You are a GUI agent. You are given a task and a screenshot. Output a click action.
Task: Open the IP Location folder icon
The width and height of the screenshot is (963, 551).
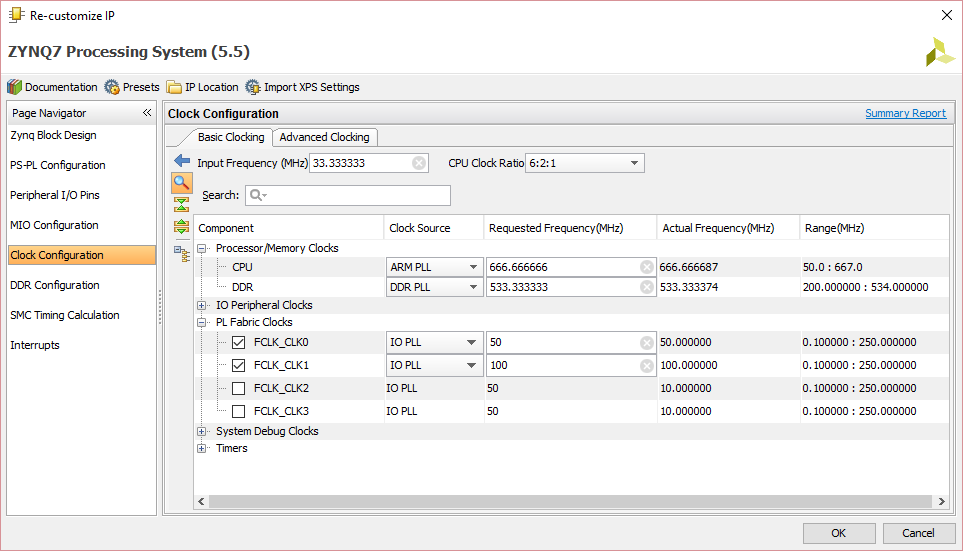174,87
